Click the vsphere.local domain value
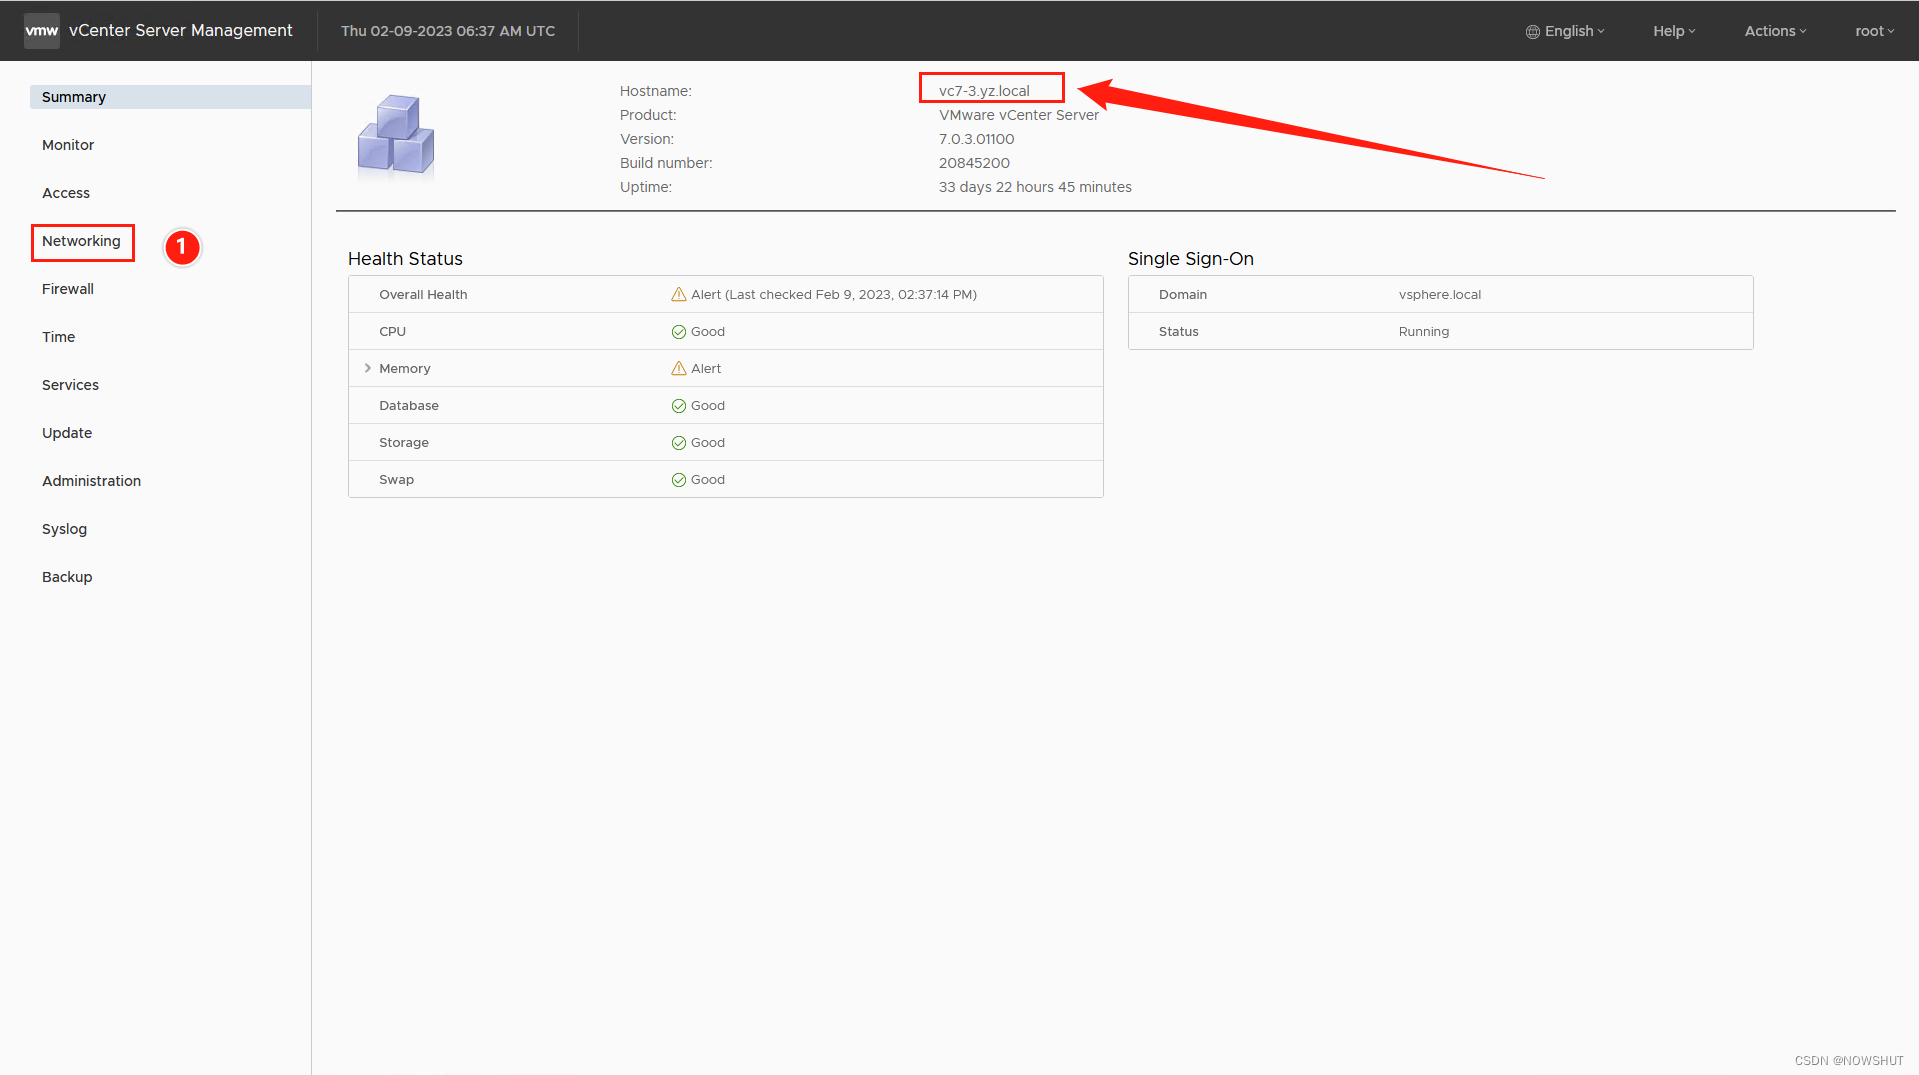Screen dimensions: 1919x1075 pyautogui.click(x=1440, y=294)
